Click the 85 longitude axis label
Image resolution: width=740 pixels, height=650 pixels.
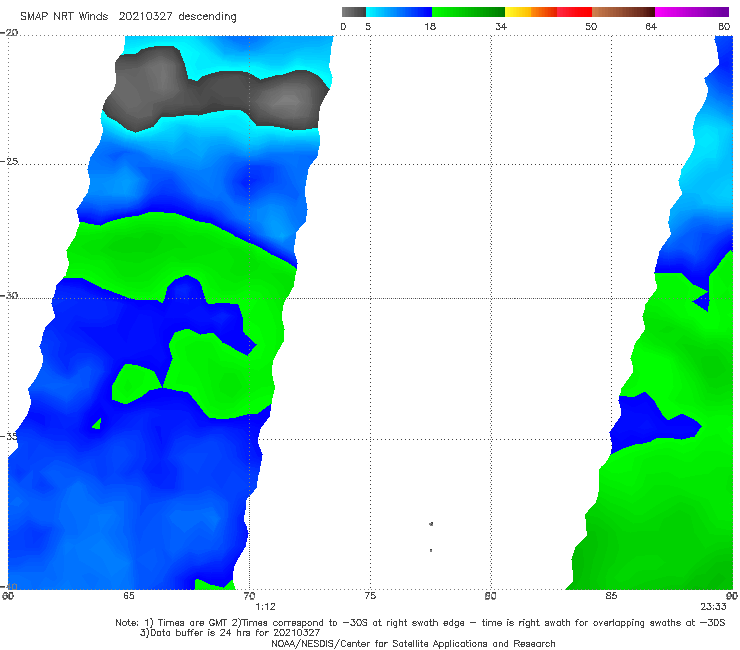611,596
